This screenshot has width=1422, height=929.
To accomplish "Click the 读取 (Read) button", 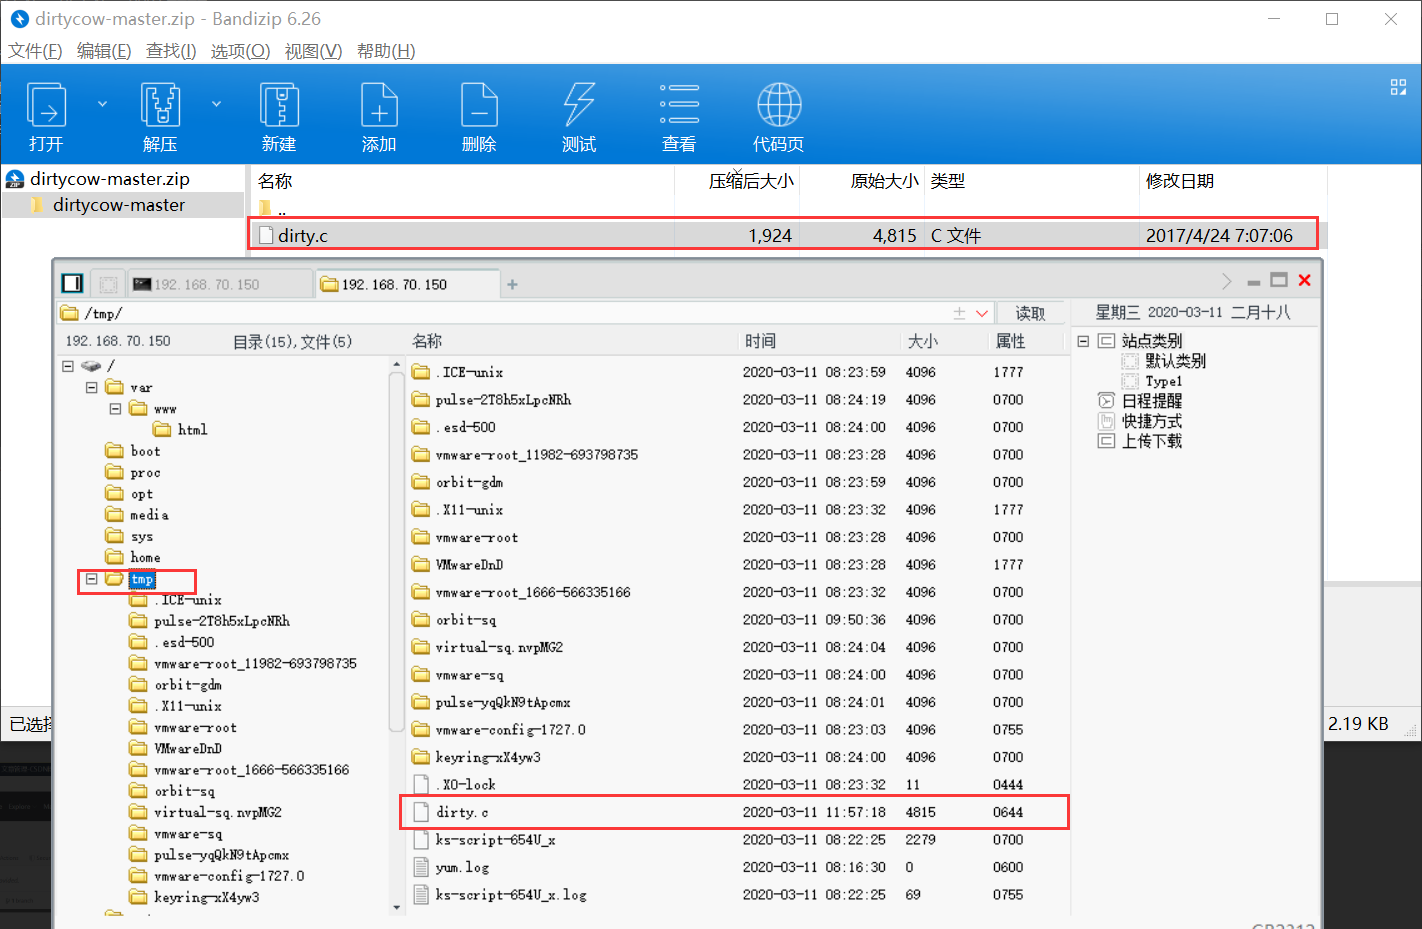I will point(1030,313).
